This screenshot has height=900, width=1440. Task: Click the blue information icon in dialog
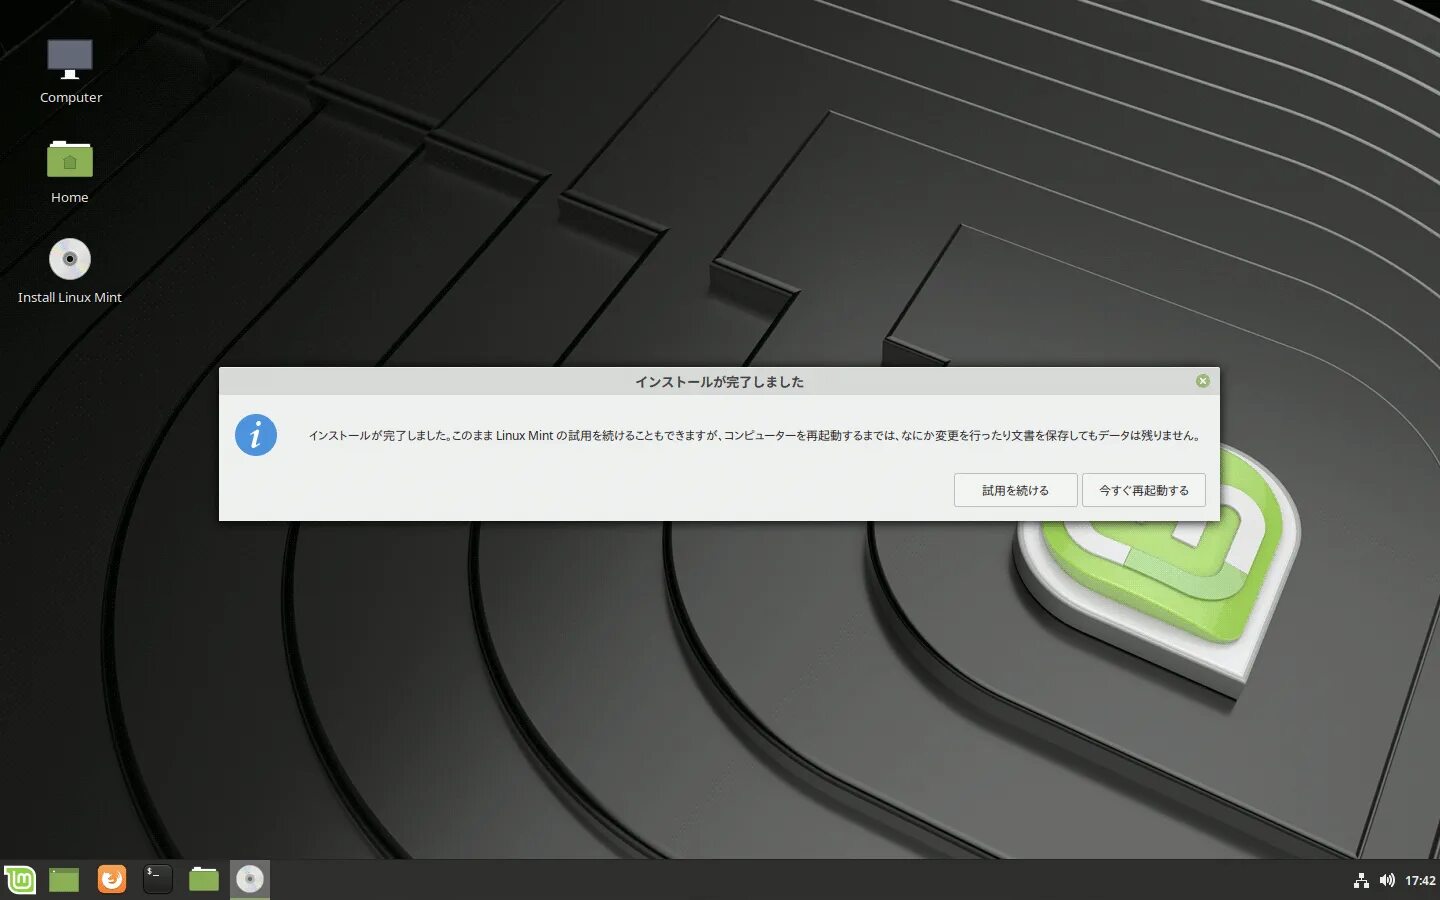tap(256, 435)
